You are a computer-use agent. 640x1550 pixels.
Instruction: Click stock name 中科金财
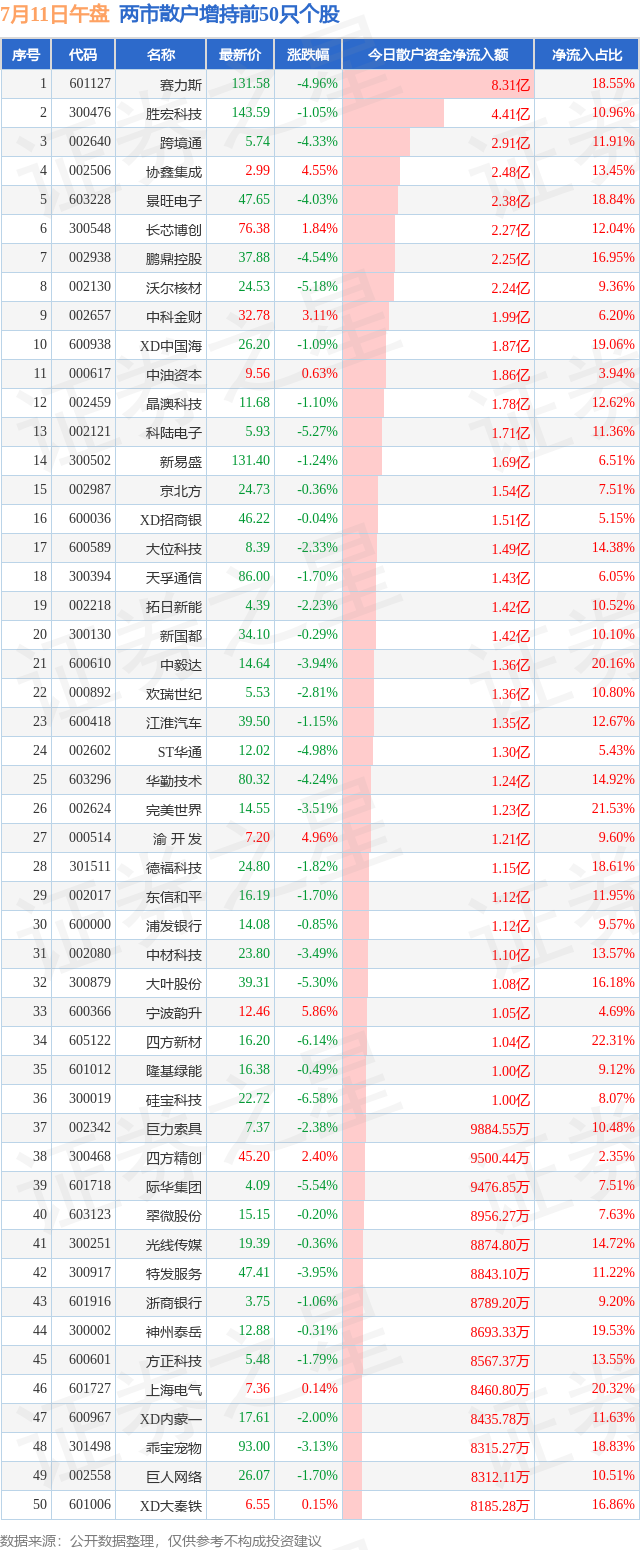point(174,317)
